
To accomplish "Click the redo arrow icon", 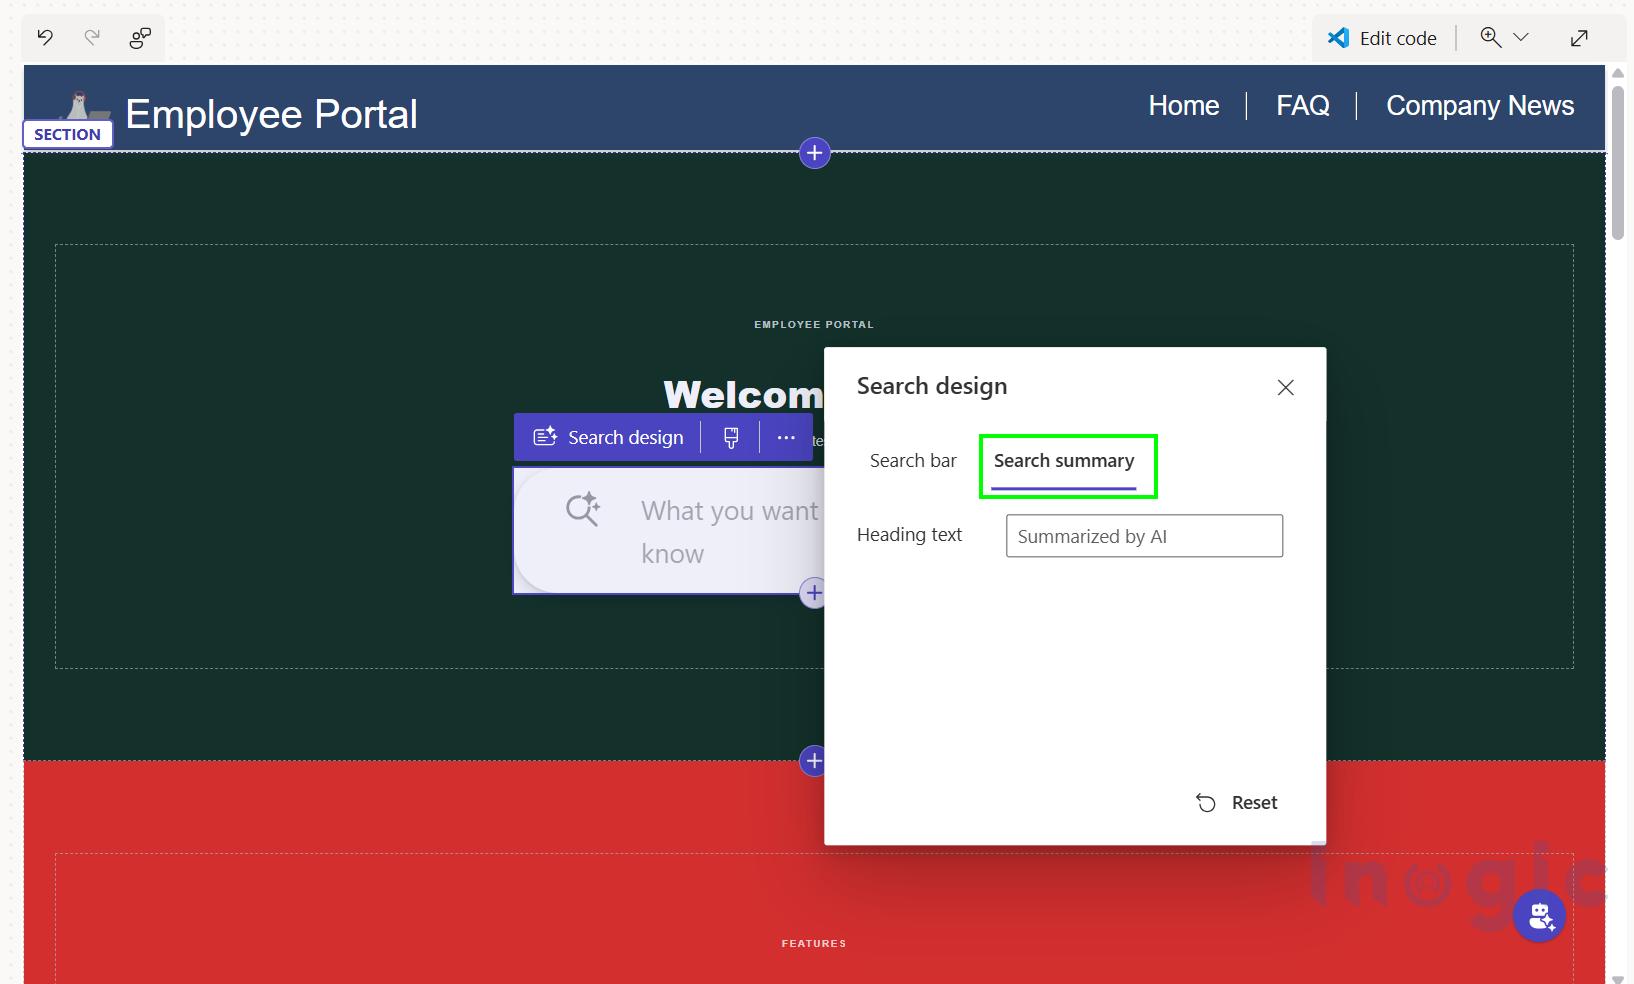I will [x=92, y=38].
